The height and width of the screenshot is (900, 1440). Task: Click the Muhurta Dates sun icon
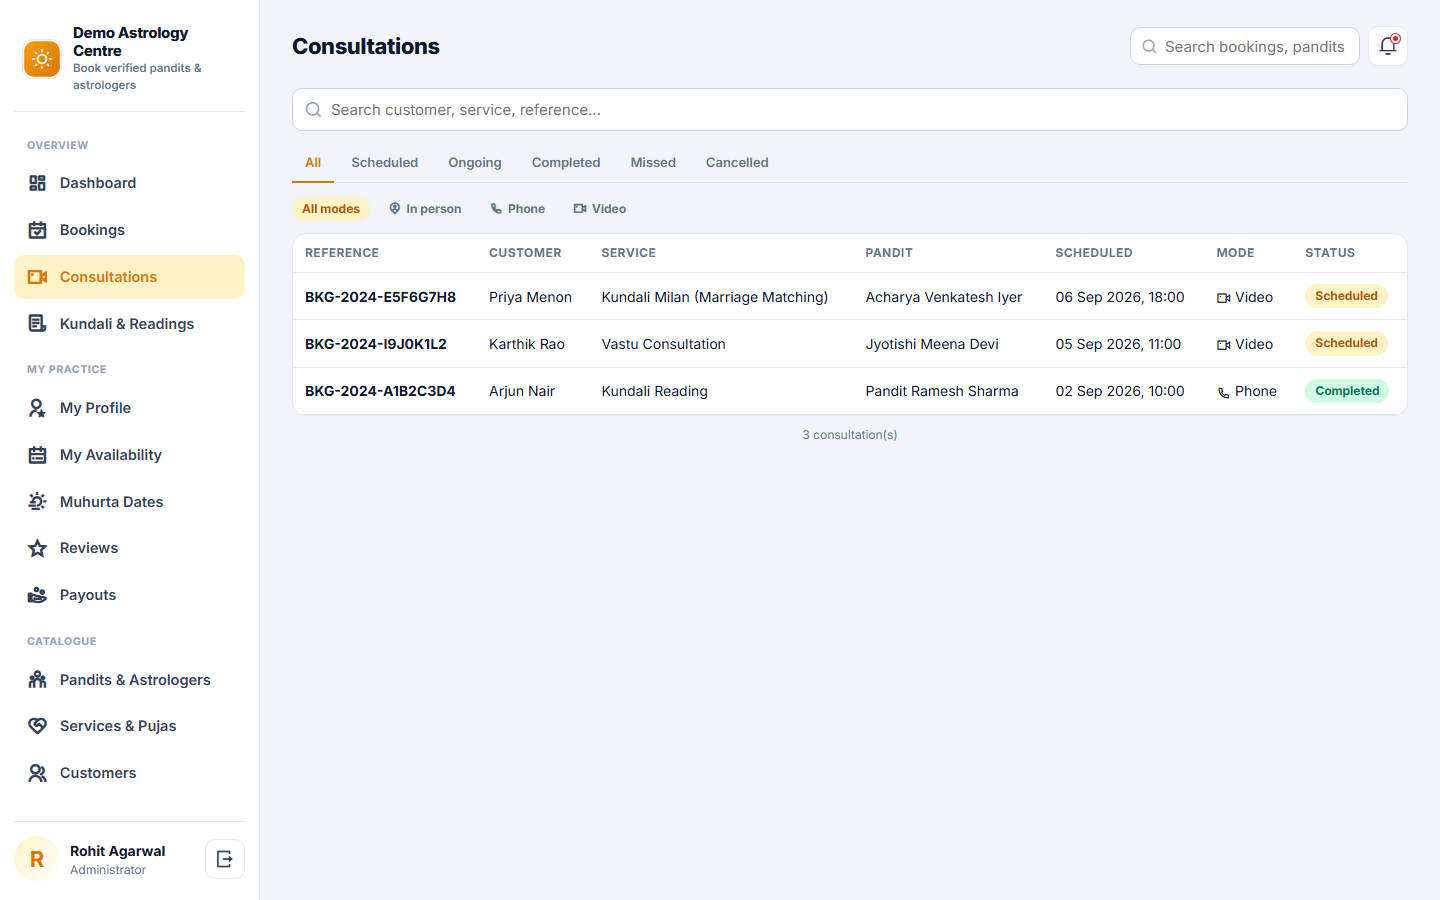tap(38, 502)
